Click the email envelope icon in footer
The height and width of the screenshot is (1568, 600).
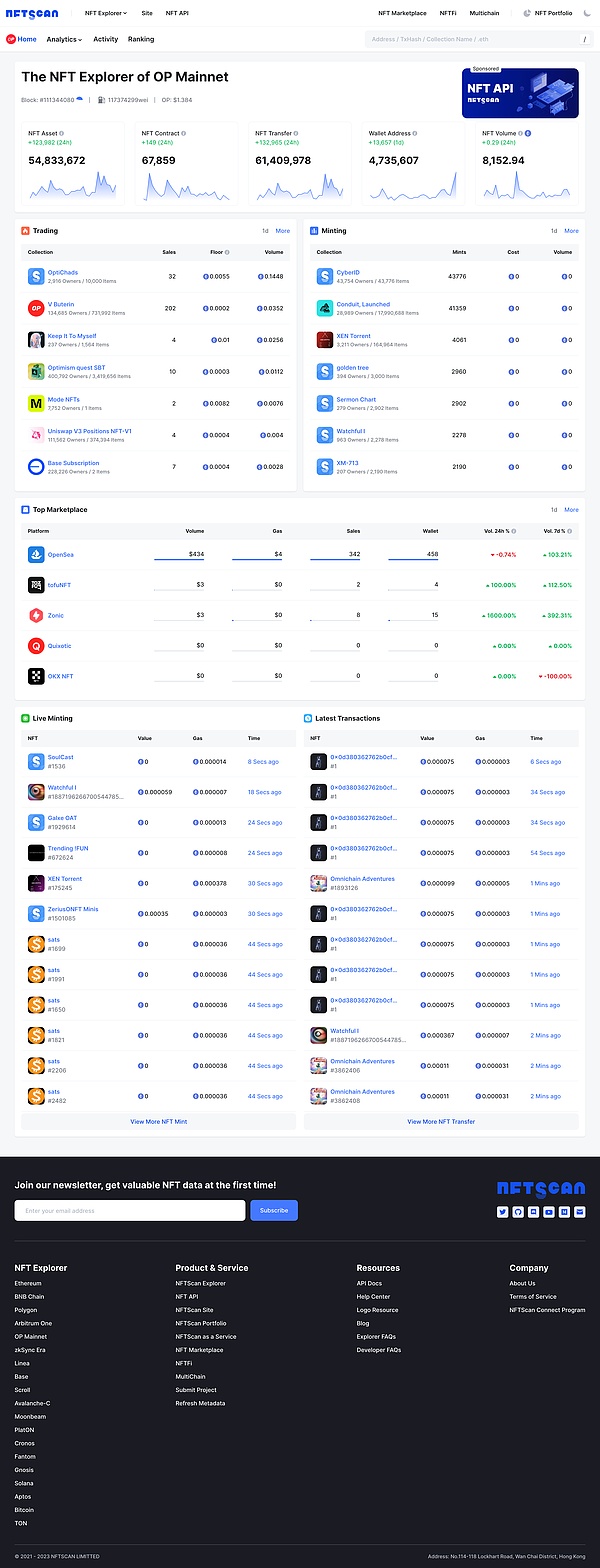click(580, 1212)
